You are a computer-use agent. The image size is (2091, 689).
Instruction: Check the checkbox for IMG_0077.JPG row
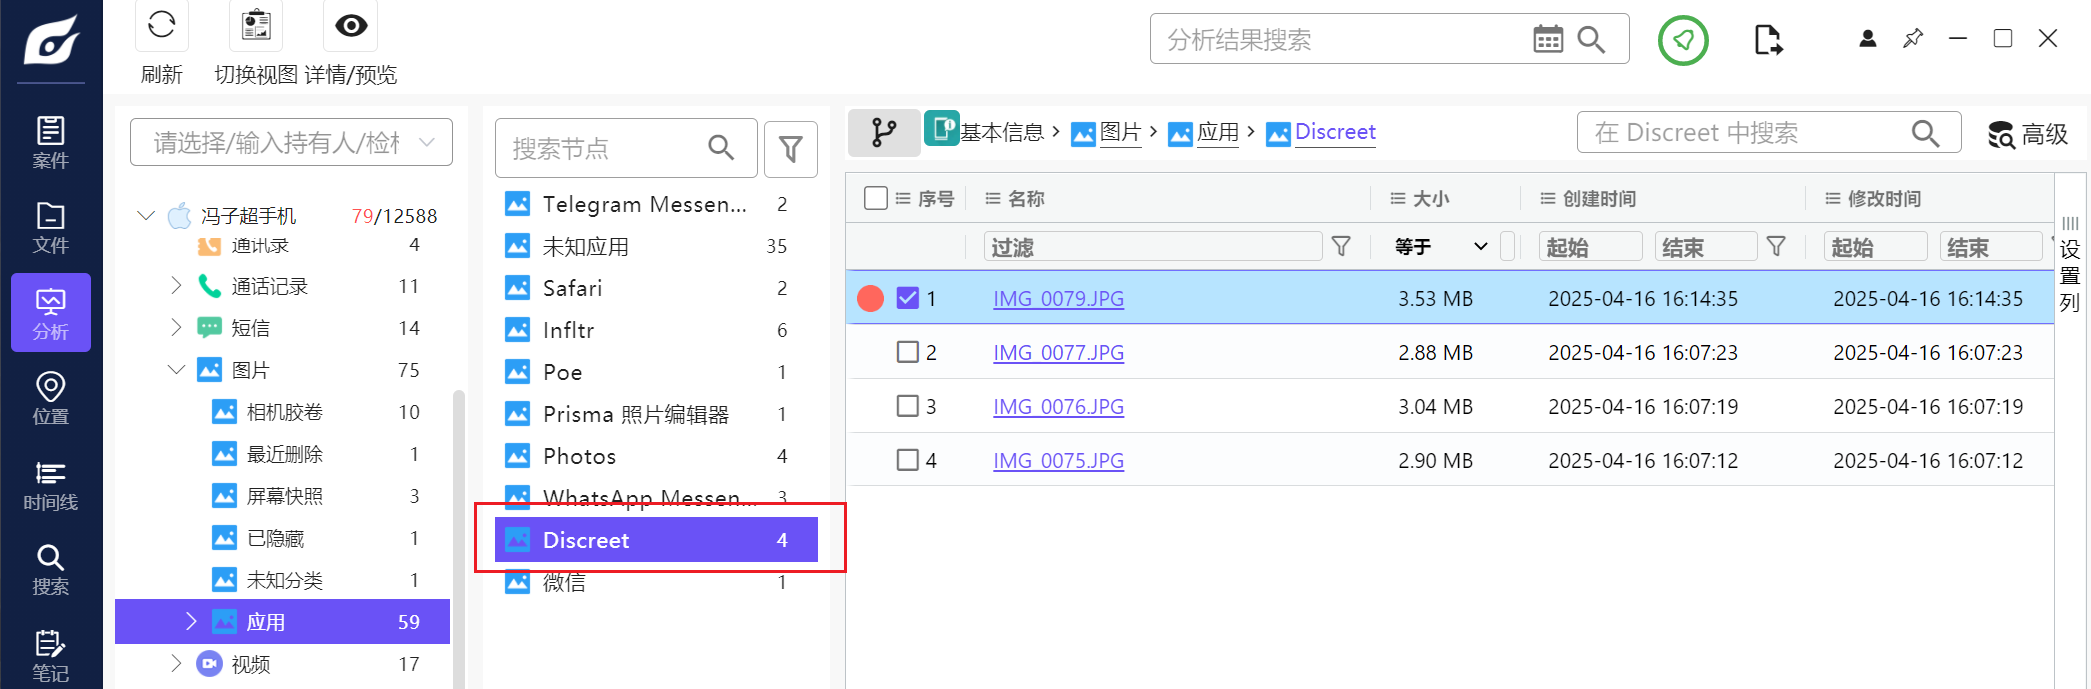coord(907,352)
